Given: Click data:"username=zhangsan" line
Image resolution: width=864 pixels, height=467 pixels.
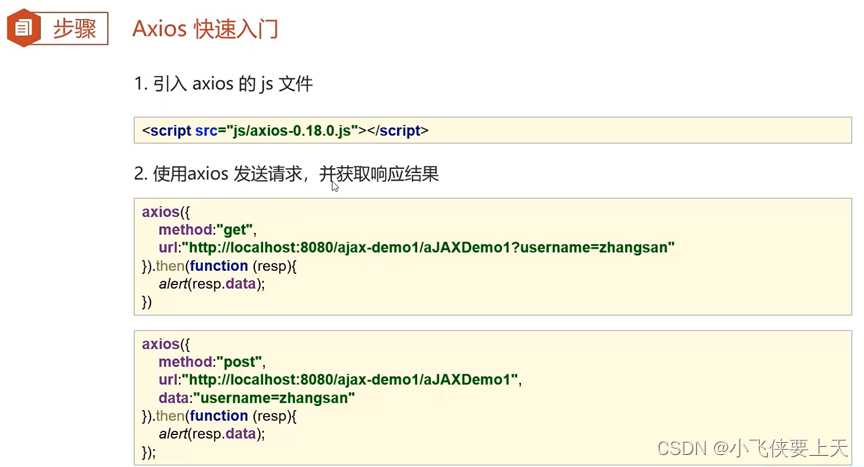Looking at the screenshot, I should click(x=257, y=398).
